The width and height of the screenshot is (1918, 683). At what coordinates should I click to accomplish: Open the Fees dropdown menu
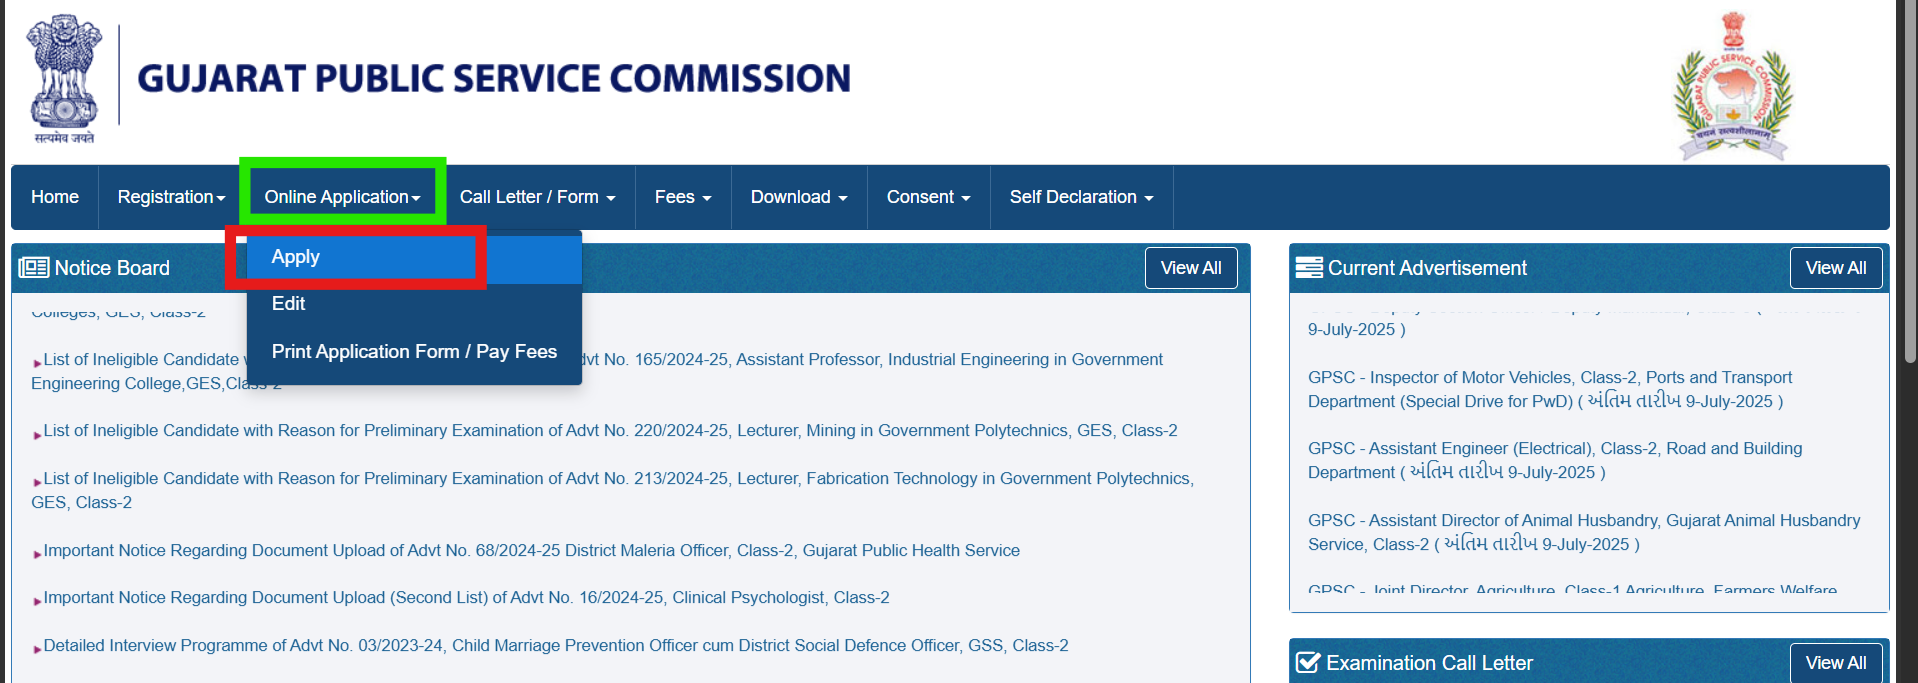coord(682,197)
